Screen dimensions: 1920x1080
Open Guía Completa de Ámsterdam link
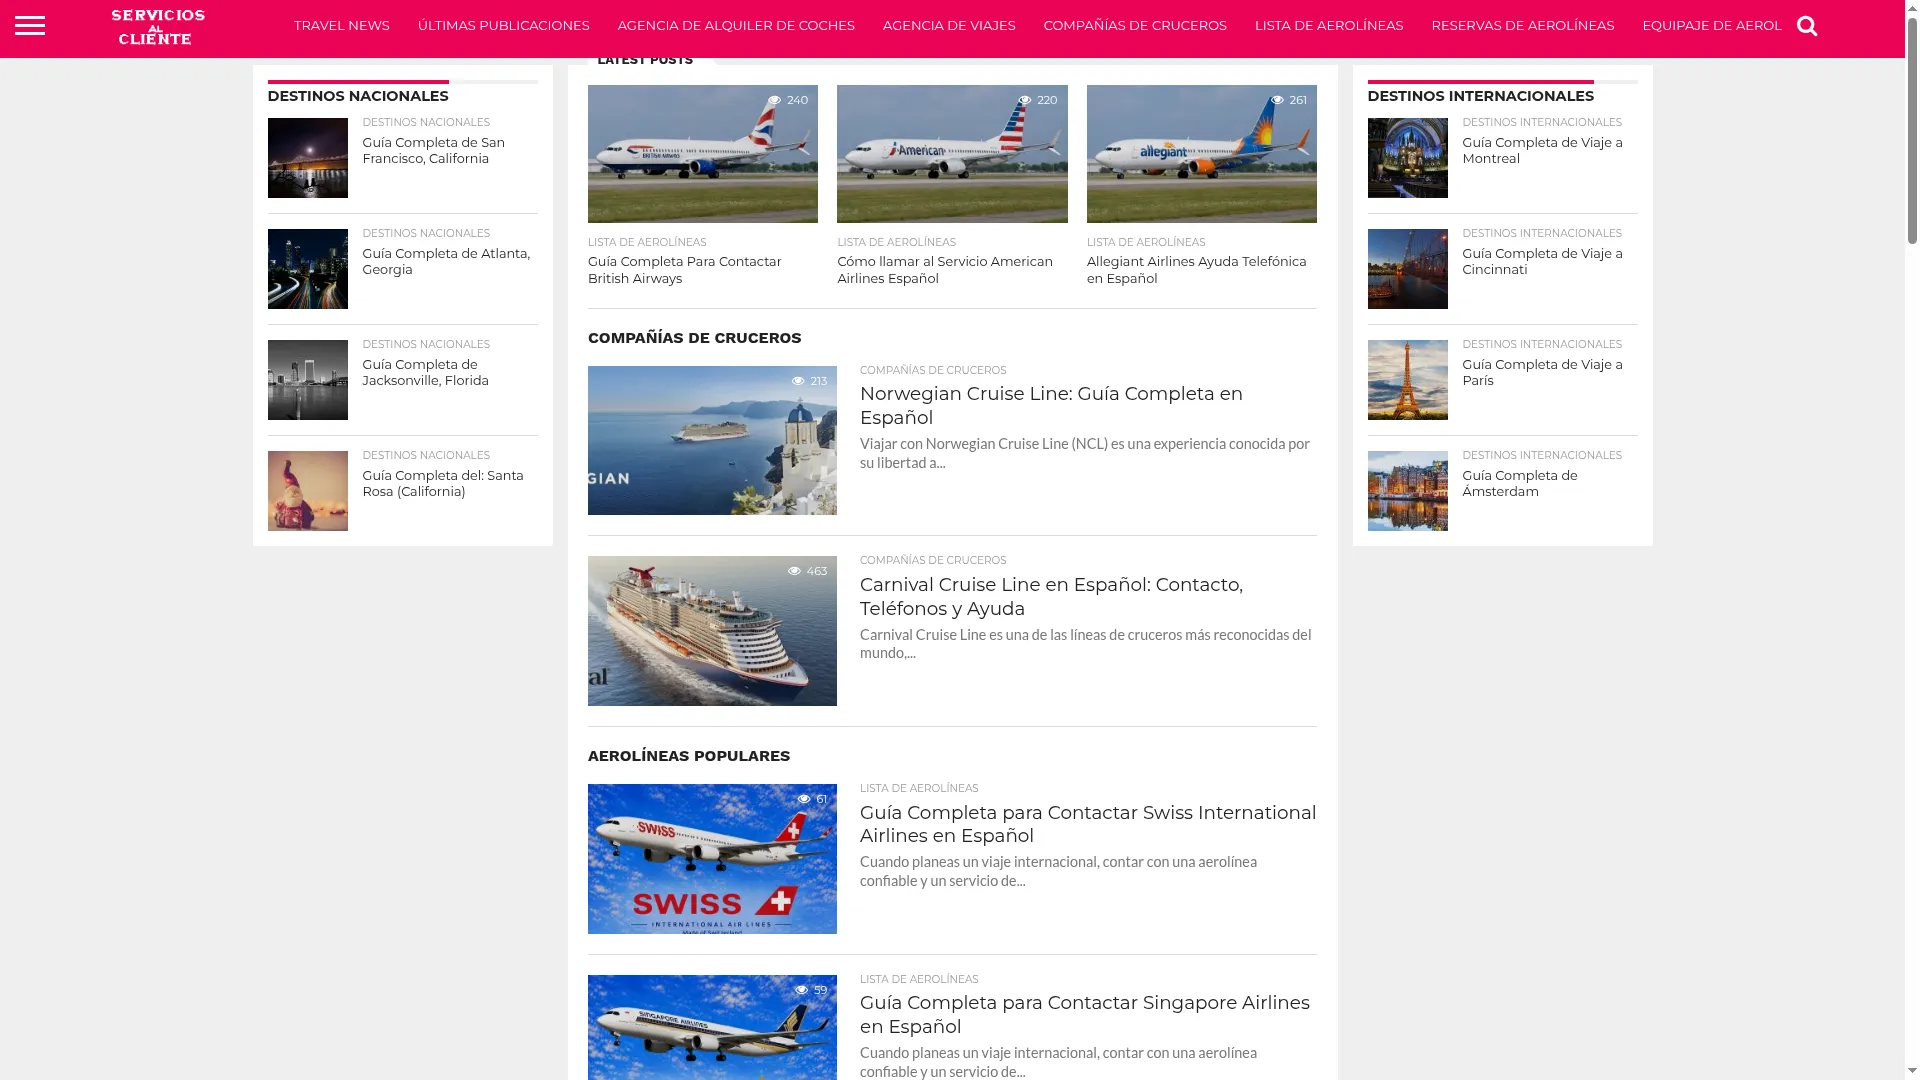1520,483
